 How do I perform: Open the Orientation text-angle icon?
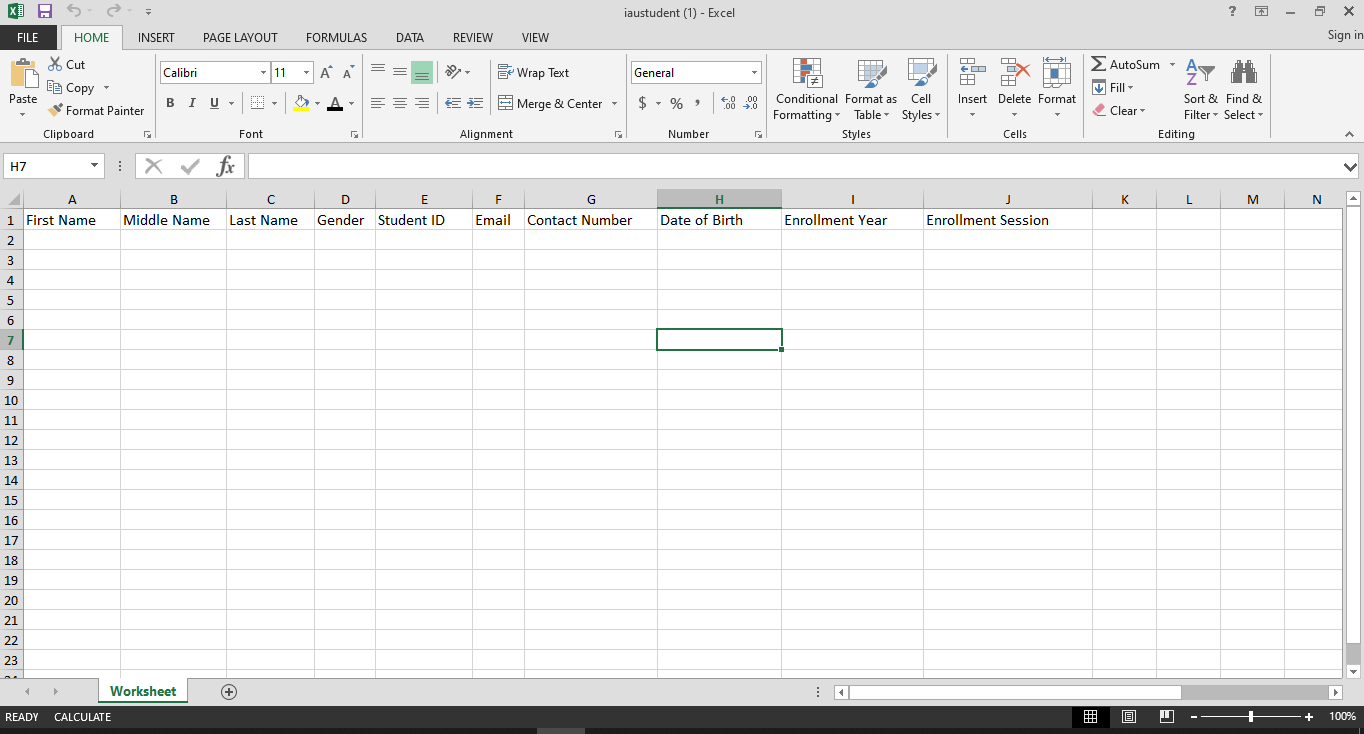[453, 72]
